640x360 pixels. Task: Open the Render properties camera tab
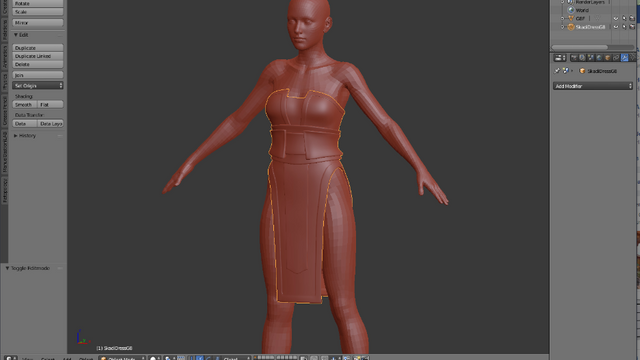(x=574, y=58)
